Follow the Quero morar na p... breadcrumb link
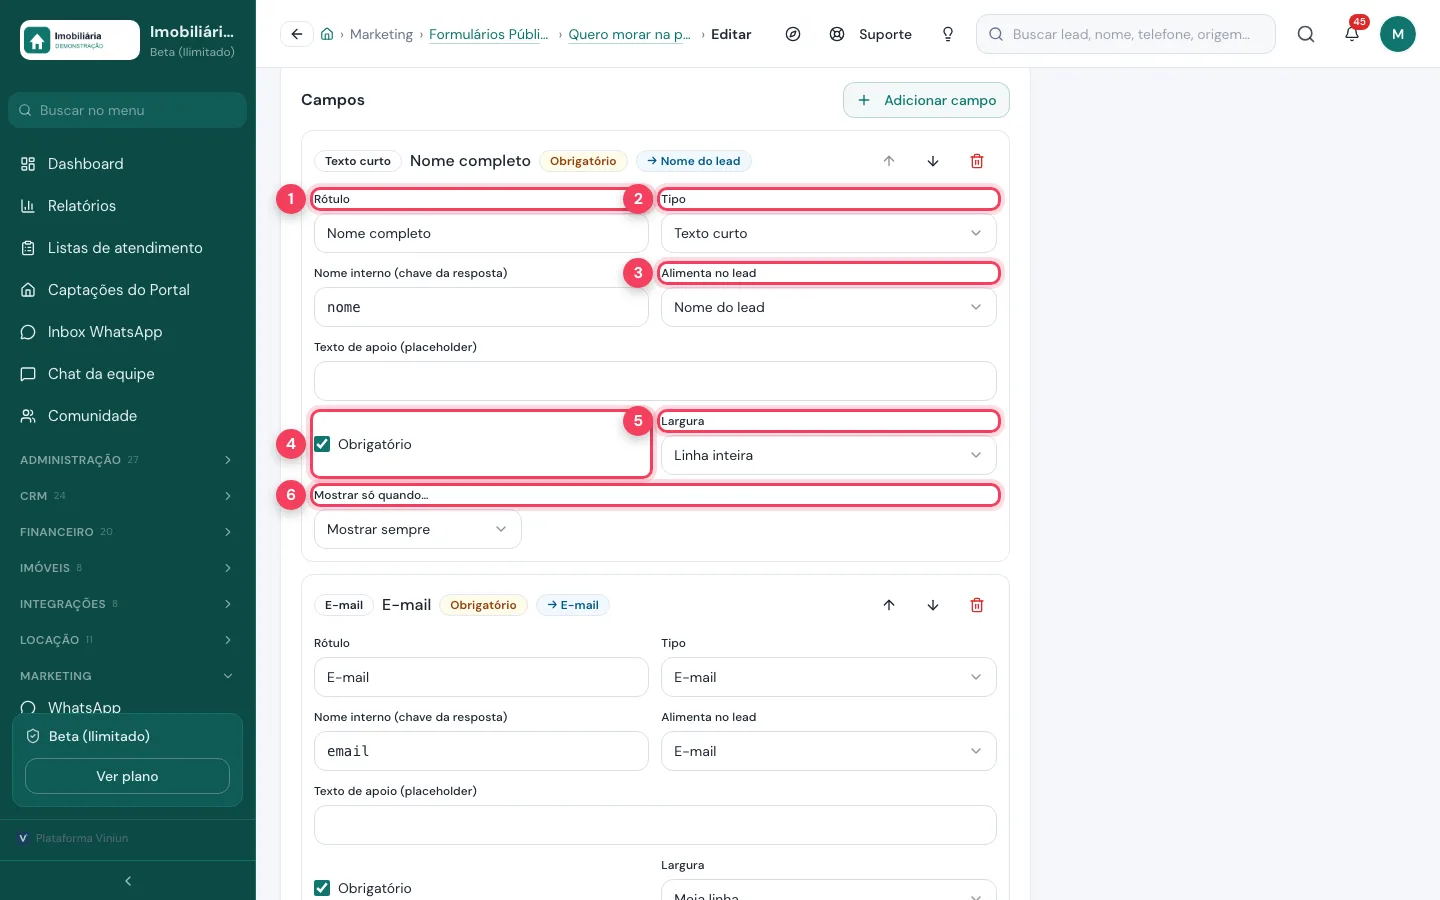This screenshot has width=1440, height=900. click(x=629, y=34)
